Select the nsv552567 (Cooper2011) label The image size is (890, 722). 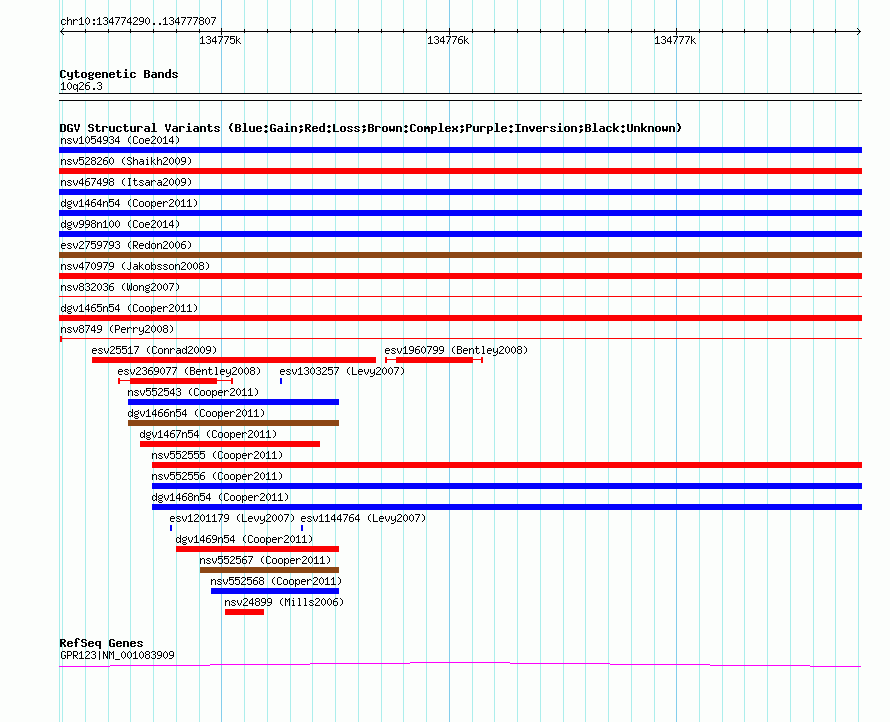pyautogui.click(x=265, y=560)
